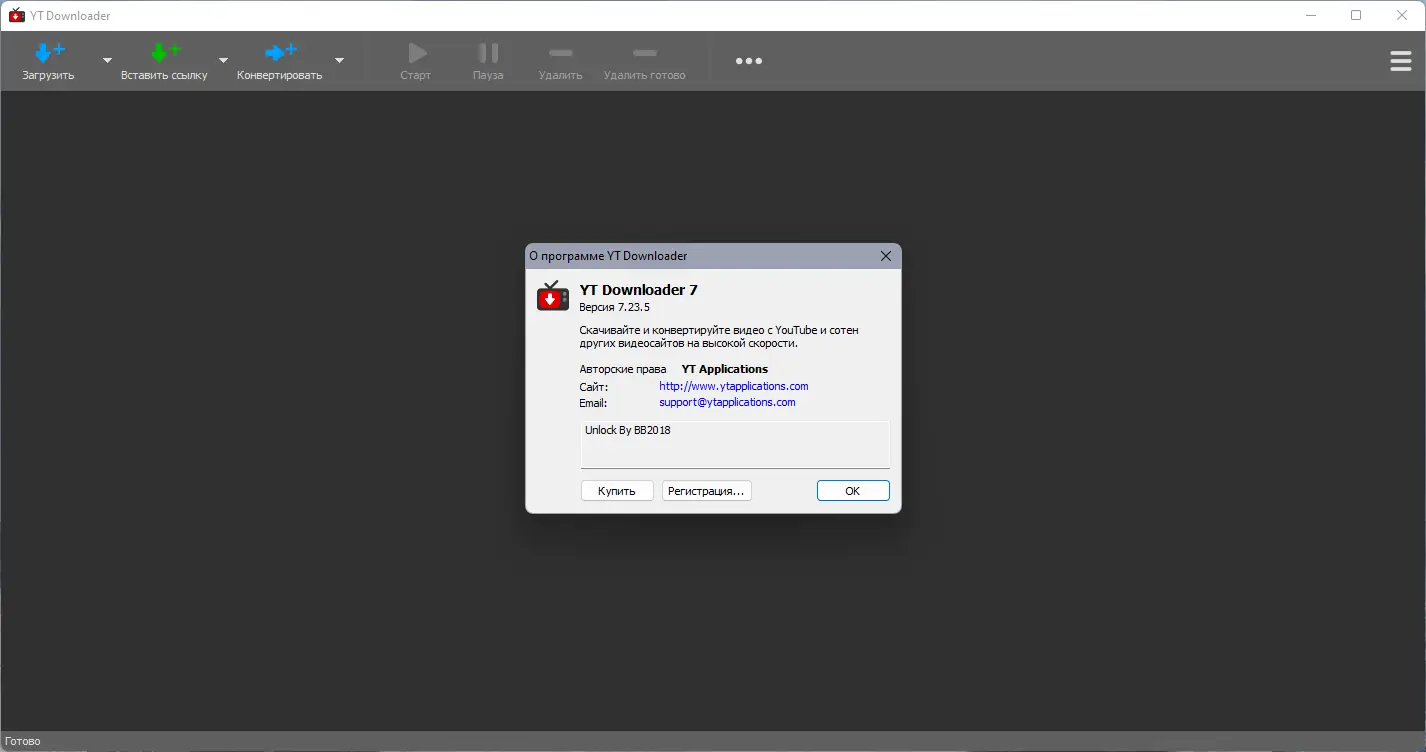The image size is (1426, 752).
Task: Click the support@ytapplications.com email link
Action: pos(727,402)
